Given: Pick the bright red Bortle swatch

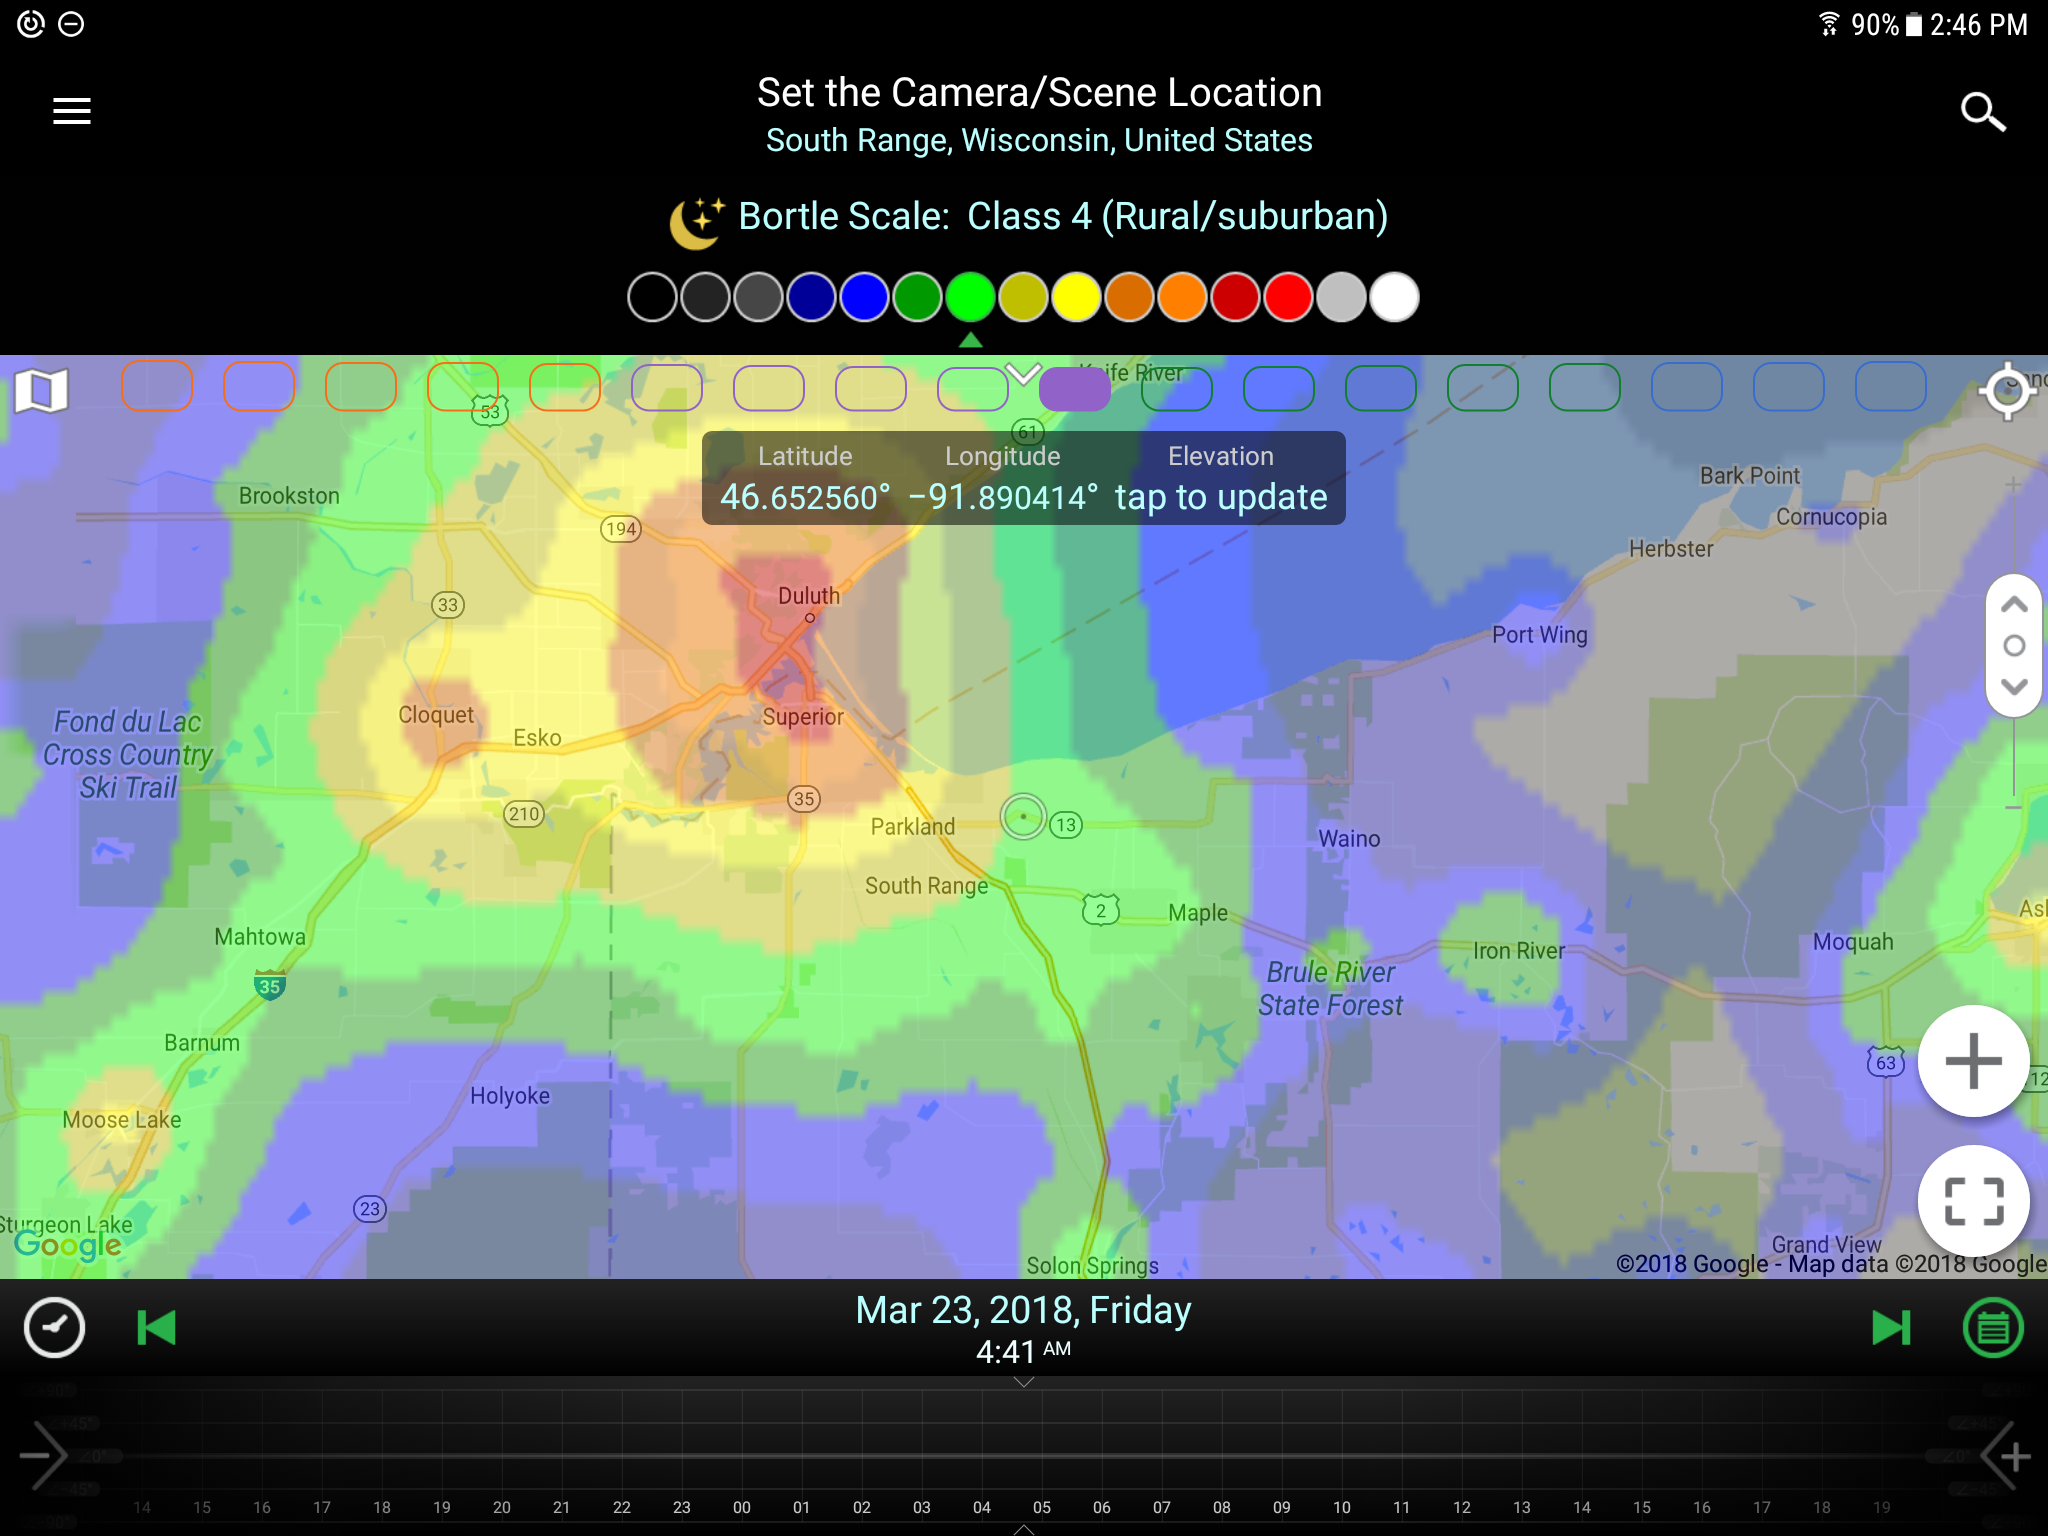Looking at the screenshot, I should 1288,298.
